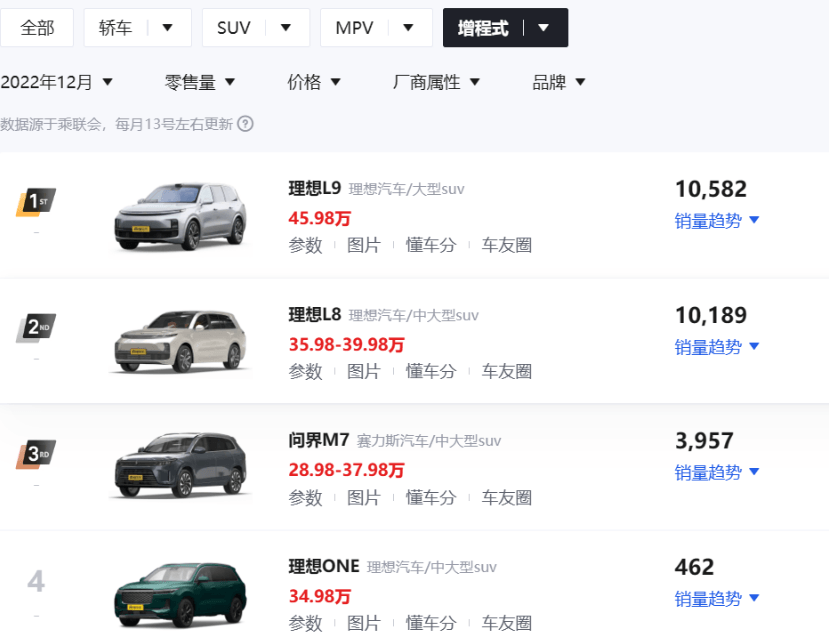
Task: Expand 销量趋势 for 理想ONE
Action: click(717, 599)
